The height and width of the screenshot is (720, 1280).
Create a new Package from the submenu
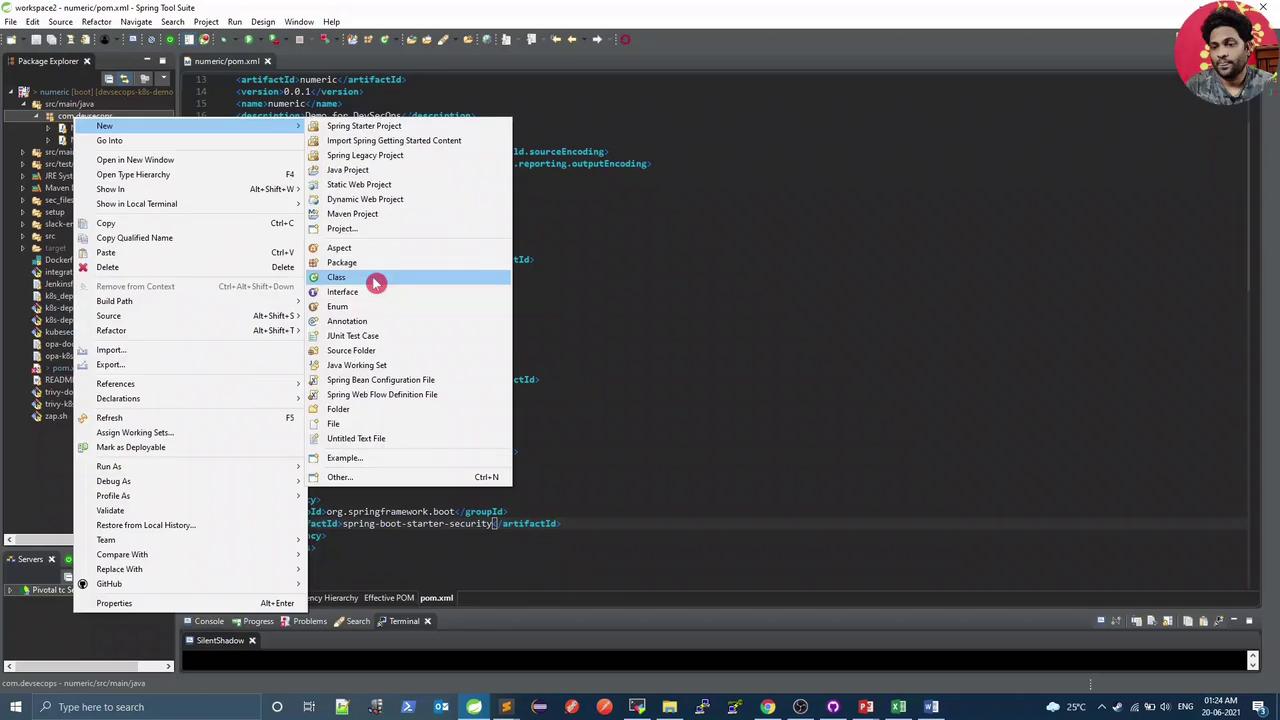408,262
